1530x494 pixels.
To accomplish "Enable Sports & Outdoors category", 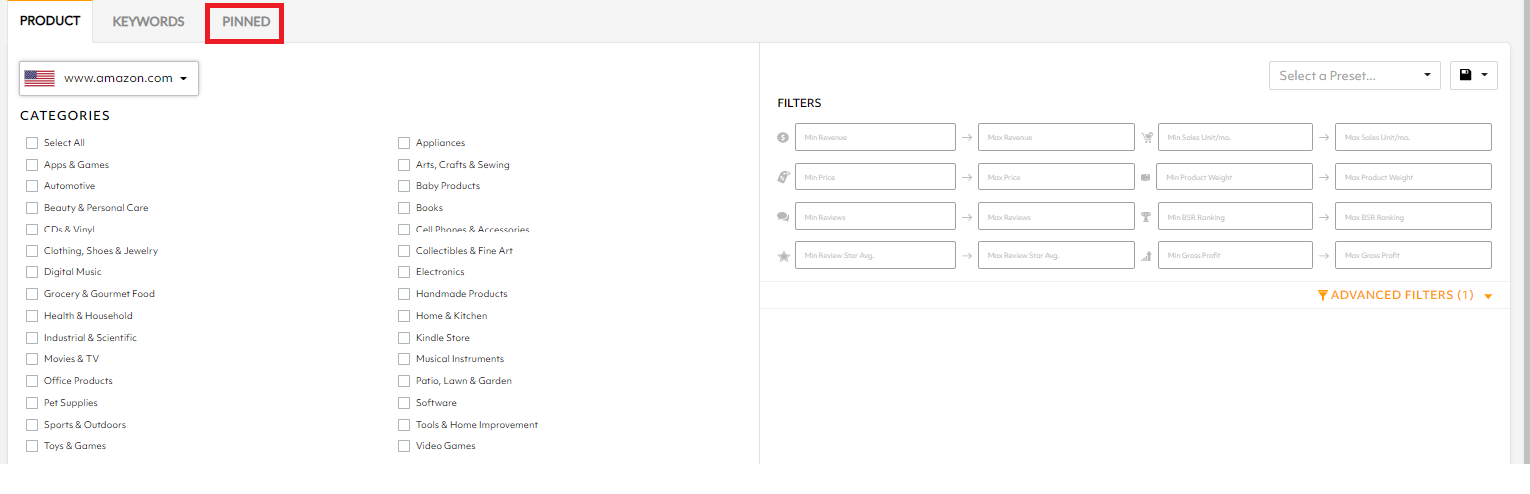I will pos(32,425).
